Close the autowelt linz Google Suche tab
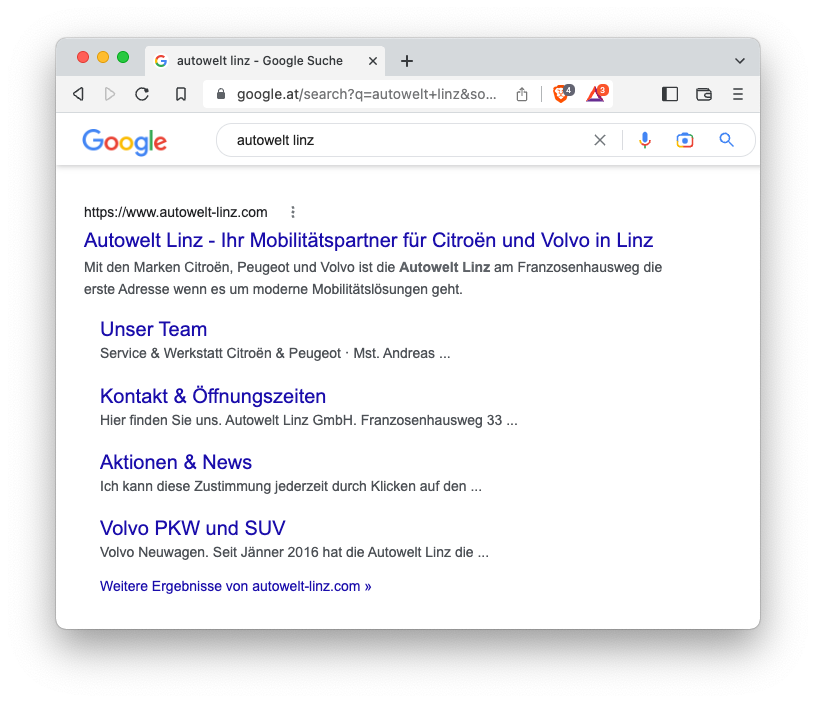The width and height of the screenshot is (816, 703). pyautogui.click(x=373, y=61)
